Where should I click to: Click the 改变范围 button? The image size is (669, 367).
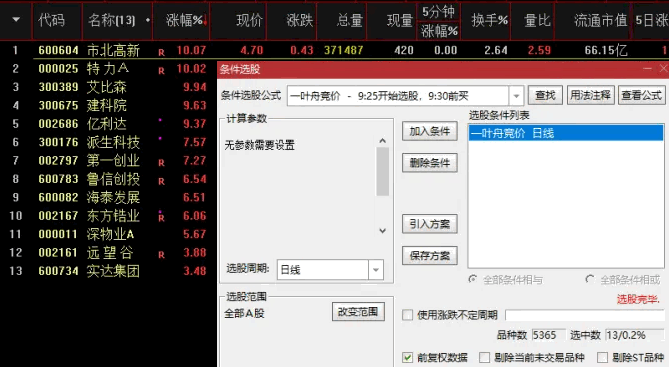pos(358,312)
